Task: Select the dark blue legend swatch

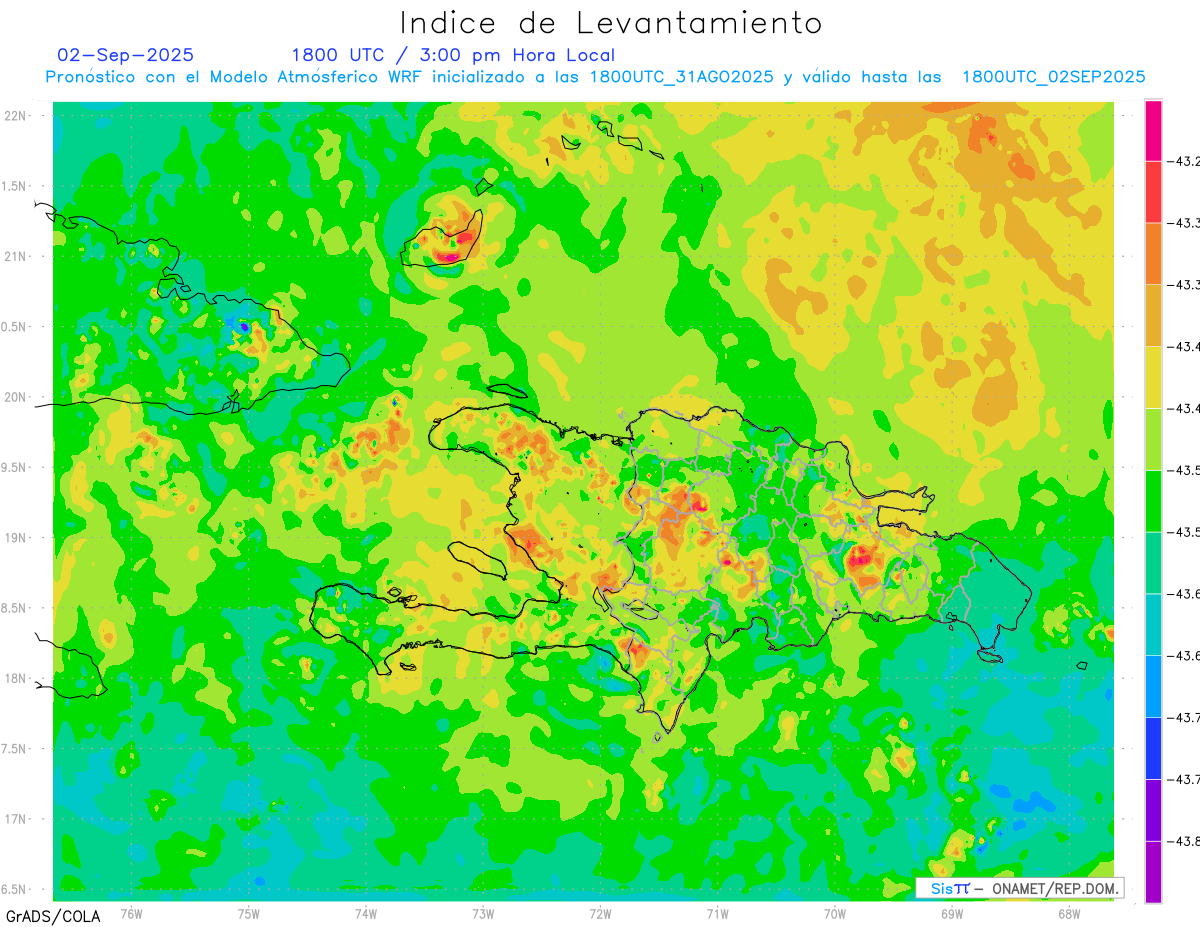Action: click(1153, 748)
